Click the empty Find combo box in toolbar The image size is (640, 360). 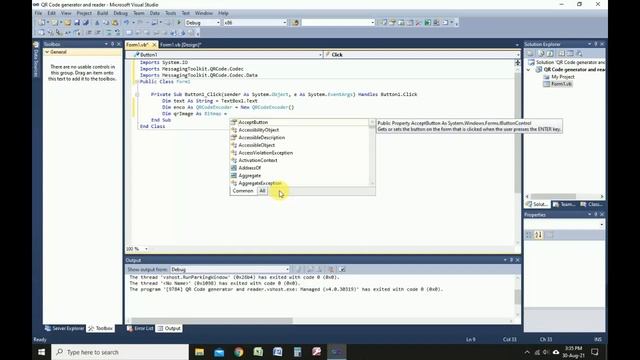[x=338, y=22]
